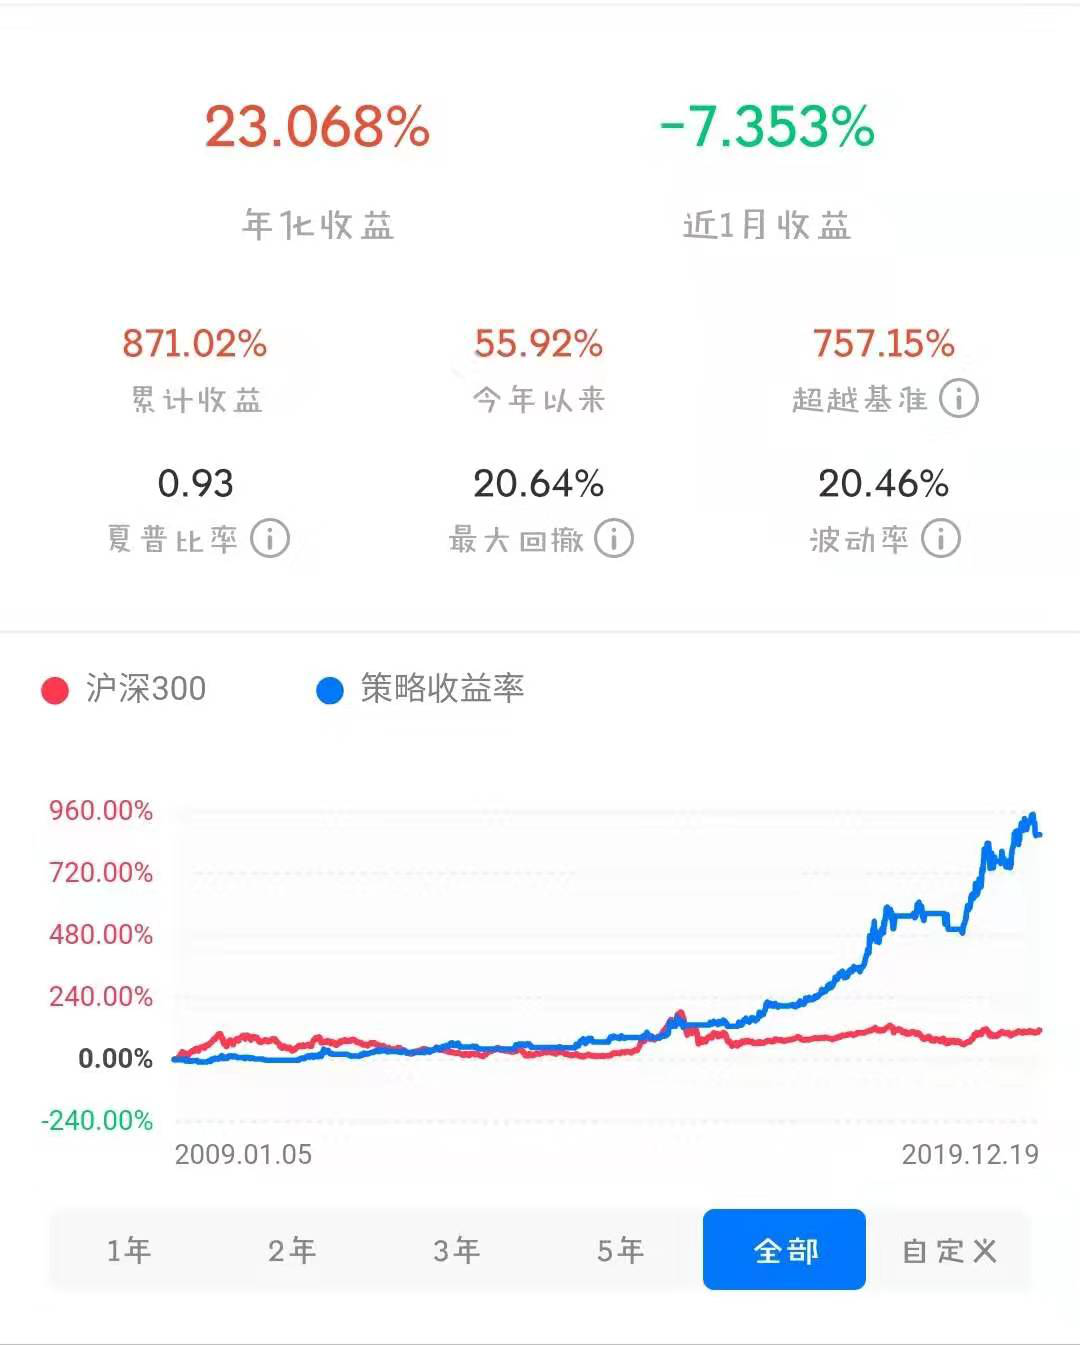Tap info icon next to 波动率
The height and width of the screenshot is (1345, 1080).
pyautogui.click(x=941, y=539)
